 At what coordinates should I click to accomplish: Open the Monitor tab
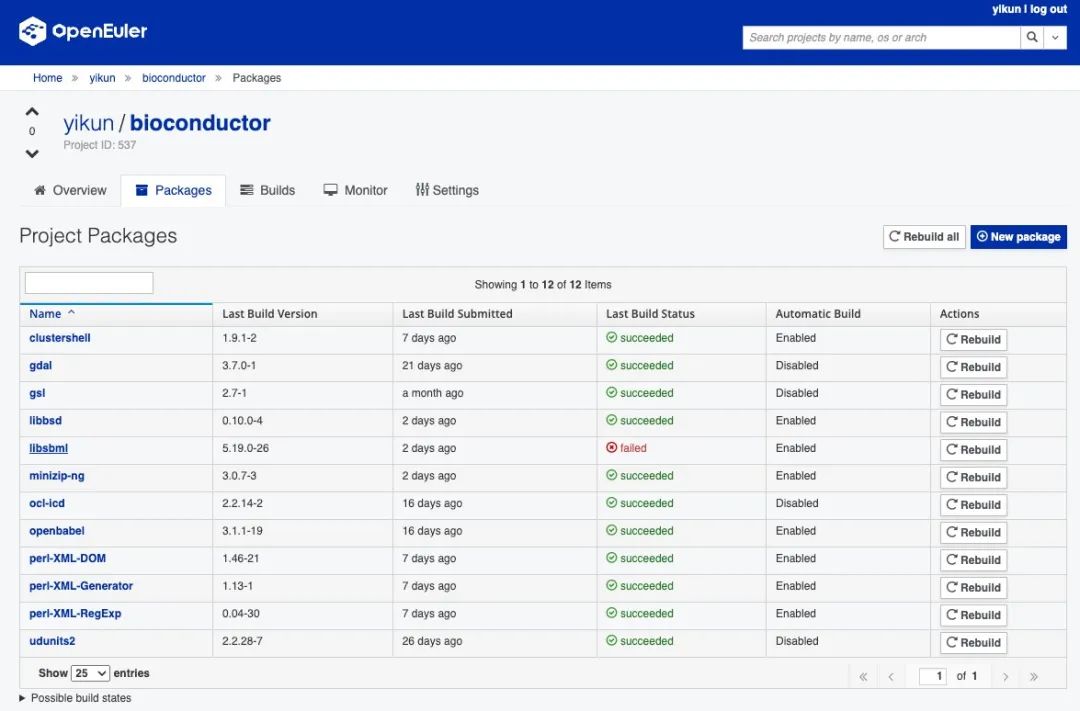[x=355, y=190]
